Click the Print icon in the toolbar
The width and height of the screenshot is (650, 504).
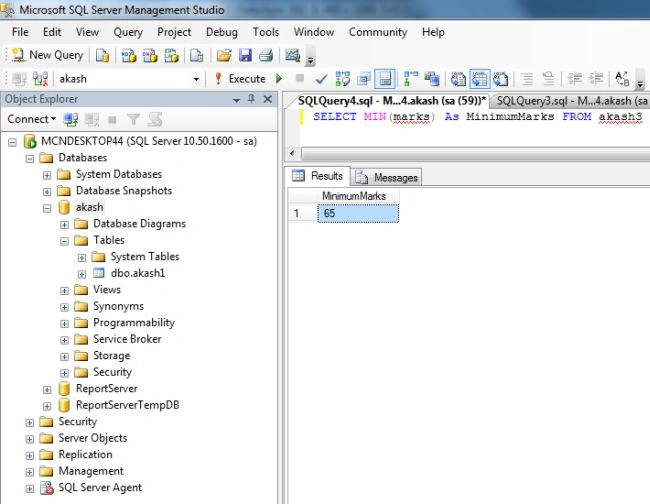pos(266,55)
